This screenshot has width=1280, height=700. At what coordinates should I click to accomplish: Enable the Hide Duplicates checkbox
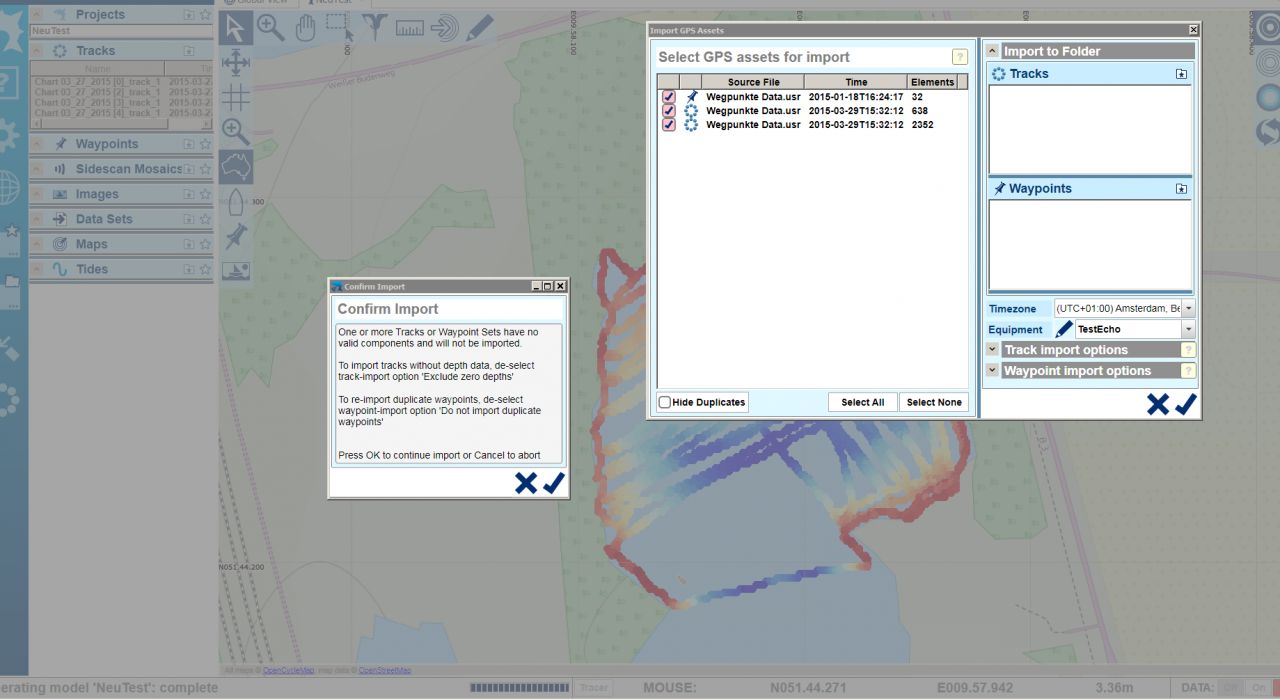click(665, 402)
